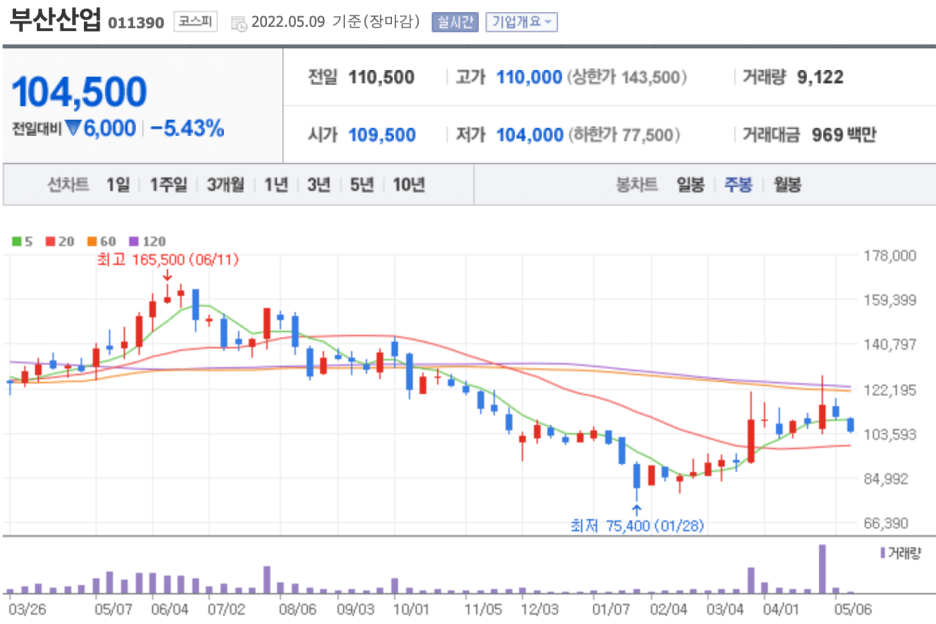
Task: Switch to 주봉 weekly candle chart
Action: point(738,185)
